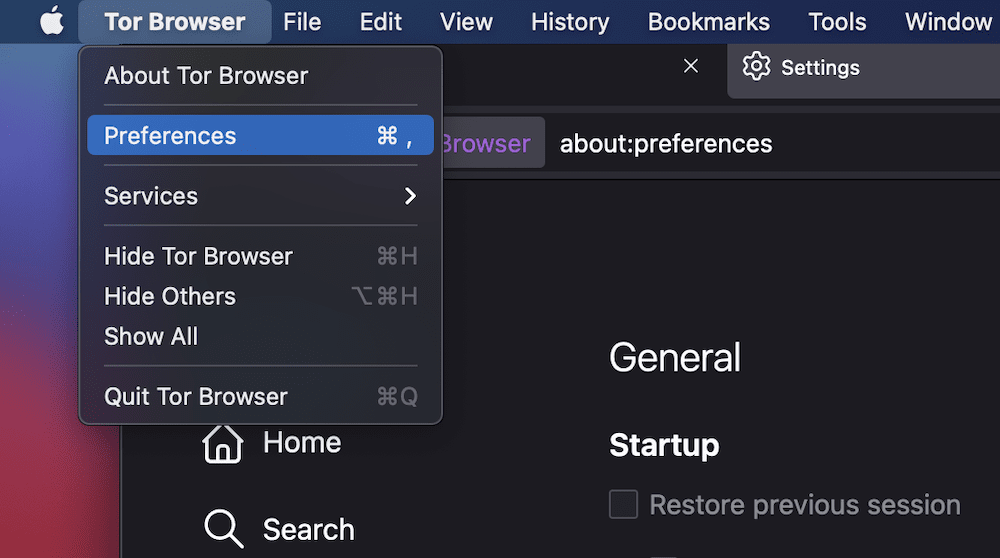Open the Apple menu
1000x558 pixels.
(52, 22)
